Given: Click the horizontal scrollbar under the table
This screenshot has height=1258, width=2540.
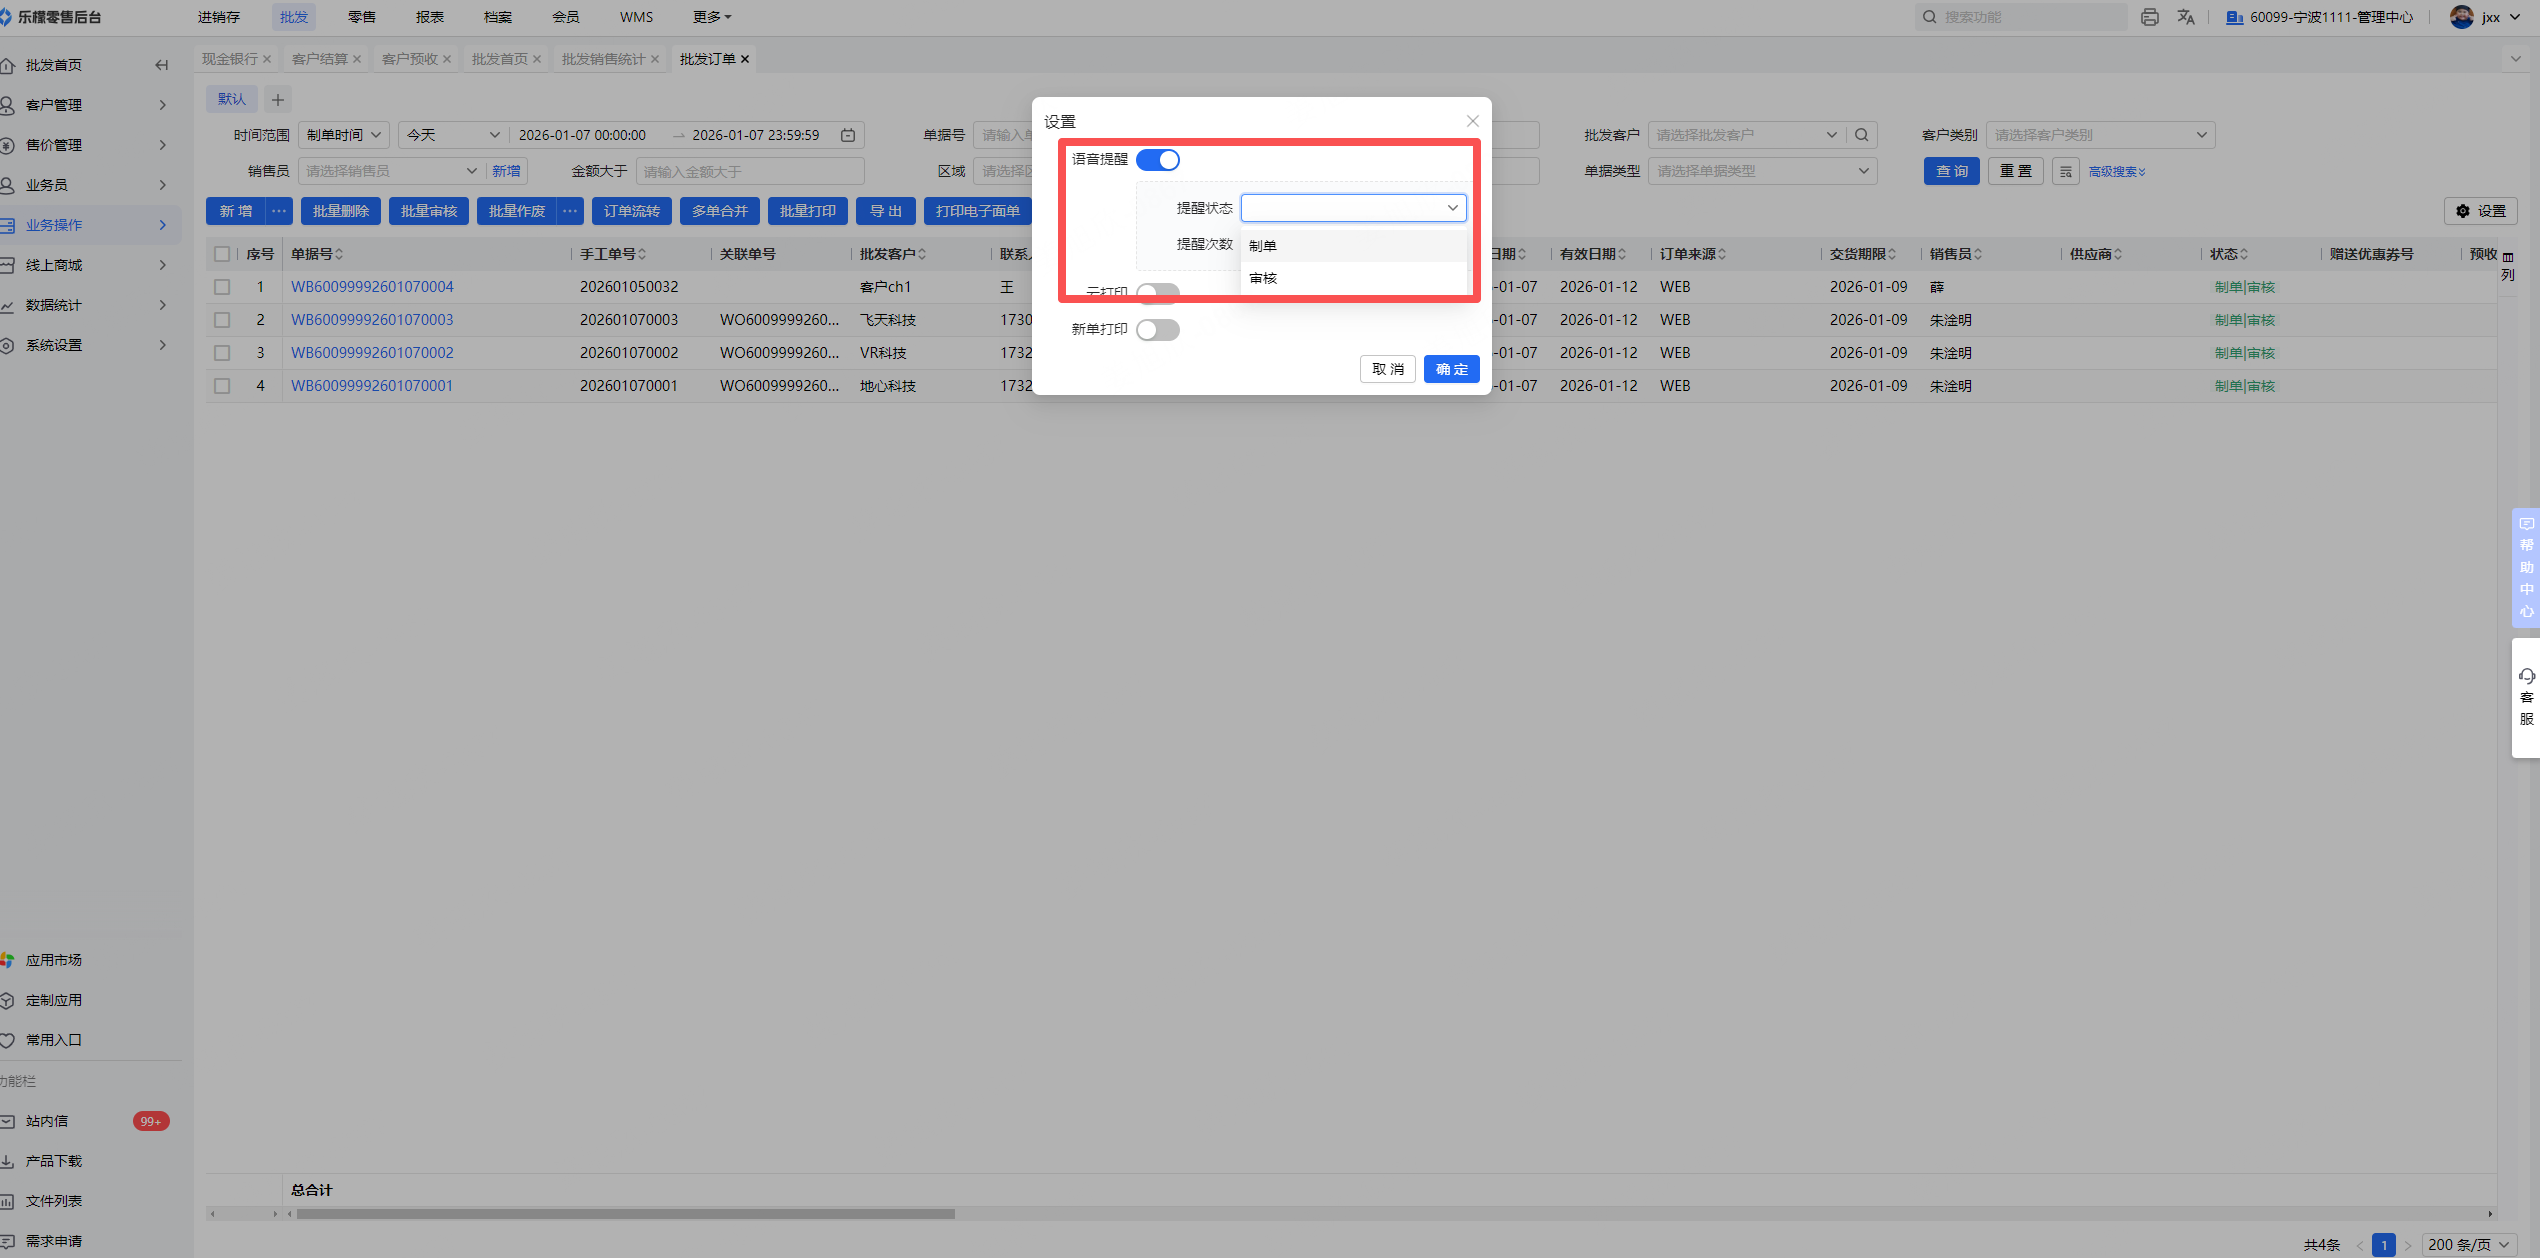Looking at the screenshot, I should 625,1214.
